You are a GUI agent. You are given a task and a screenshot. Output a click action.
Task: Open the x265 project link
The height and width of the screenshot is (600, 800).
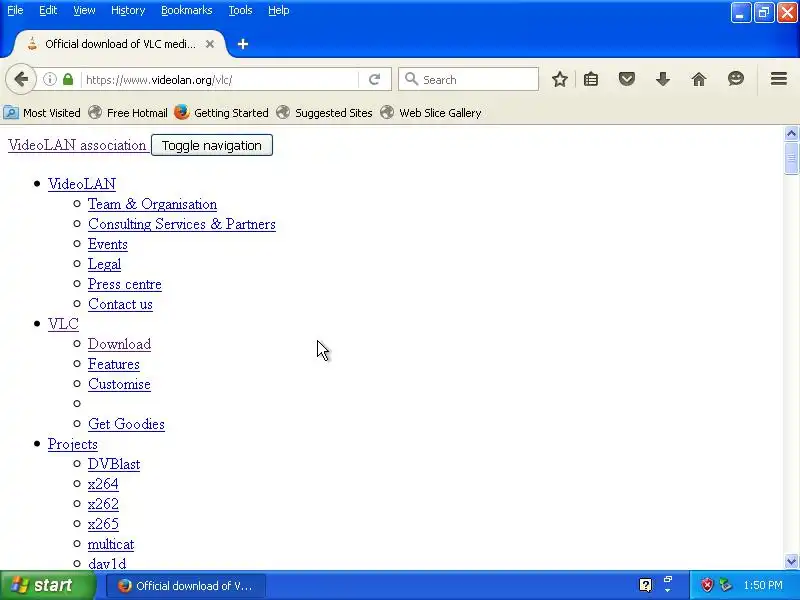103,524
